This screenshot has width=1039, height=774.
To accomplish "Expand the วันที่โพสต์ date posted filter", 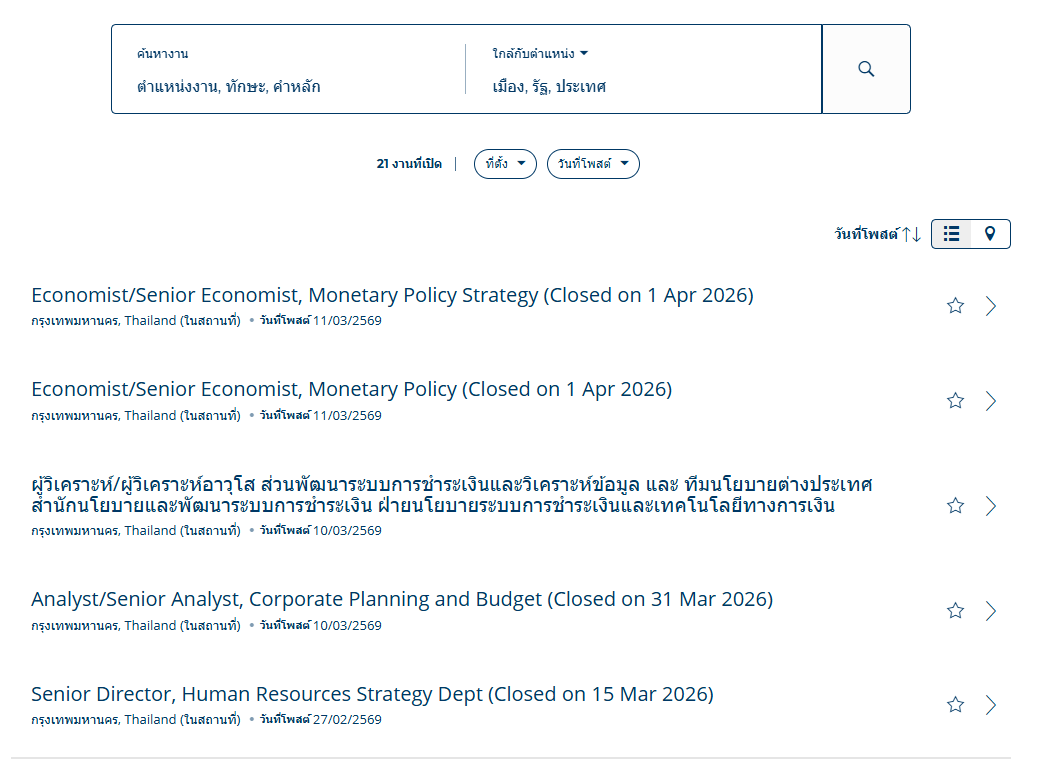I will (x=592, y=164).
